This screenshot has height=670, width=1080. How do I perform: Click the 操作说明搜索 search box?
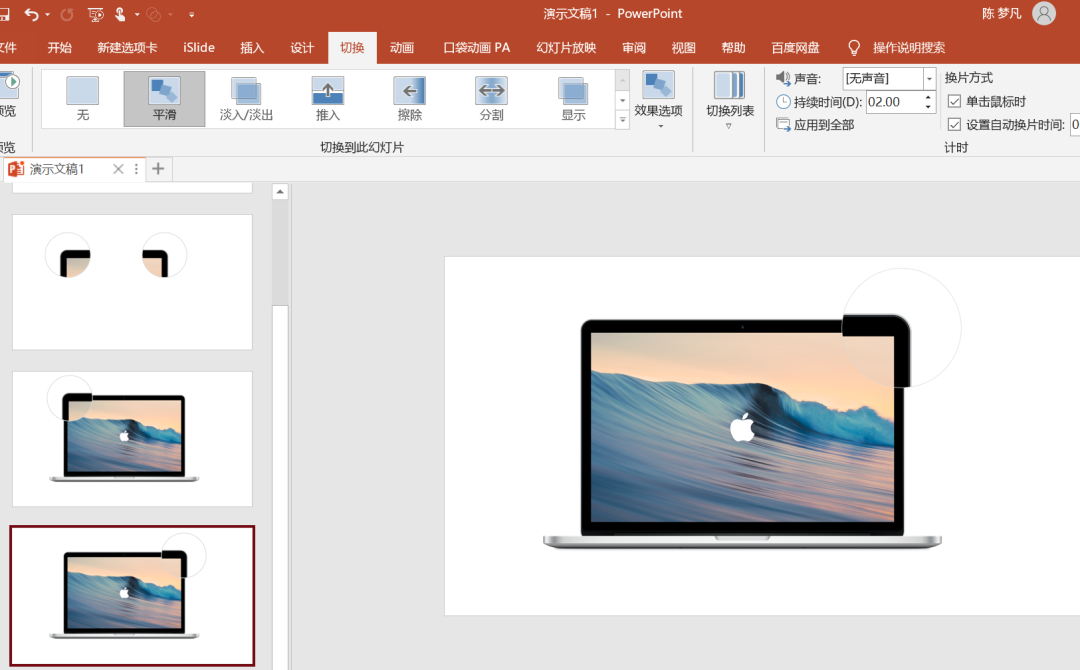[908, 48]
